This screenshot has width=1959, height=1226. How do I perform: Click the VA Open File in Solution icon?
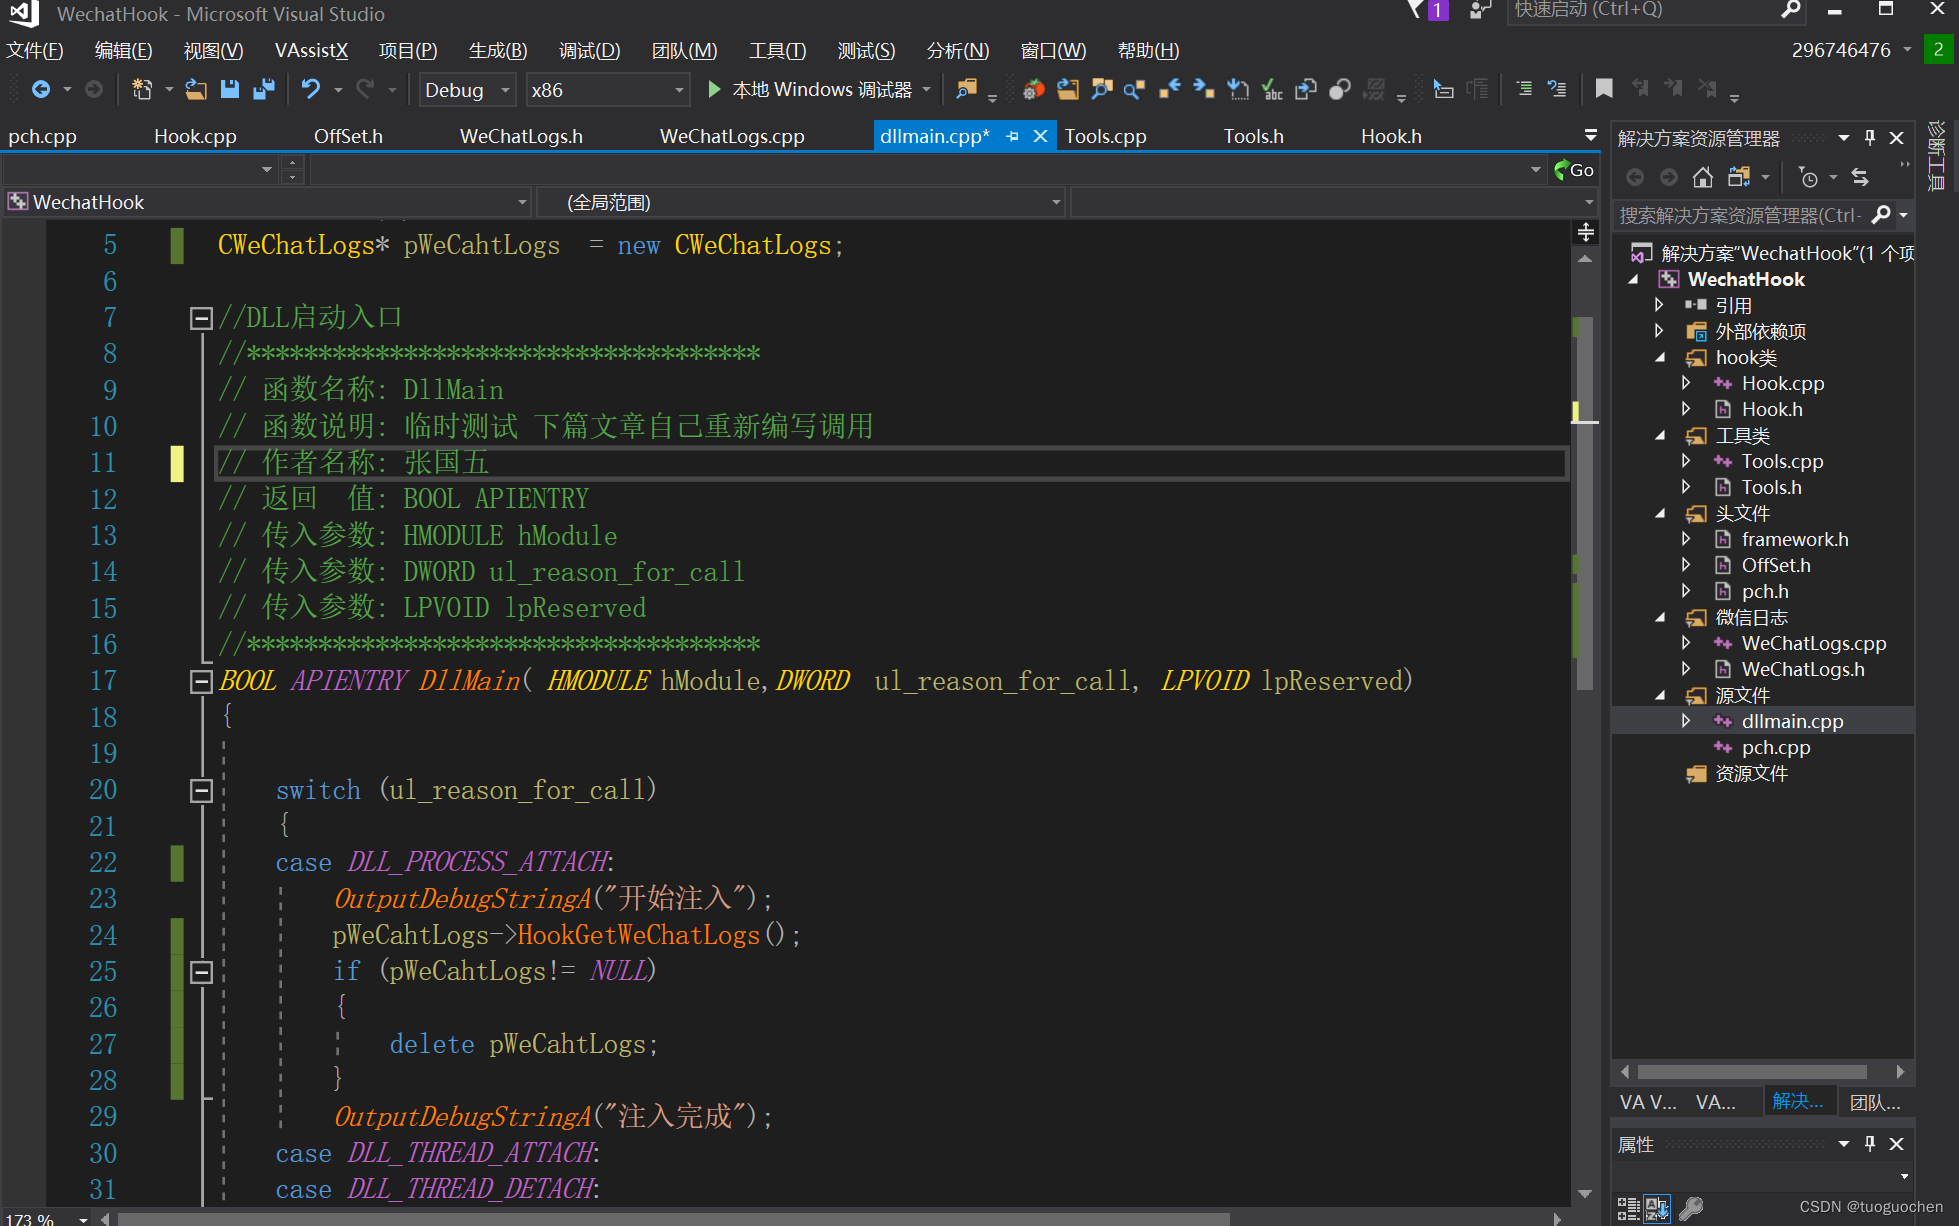(x=1068, y=90)
